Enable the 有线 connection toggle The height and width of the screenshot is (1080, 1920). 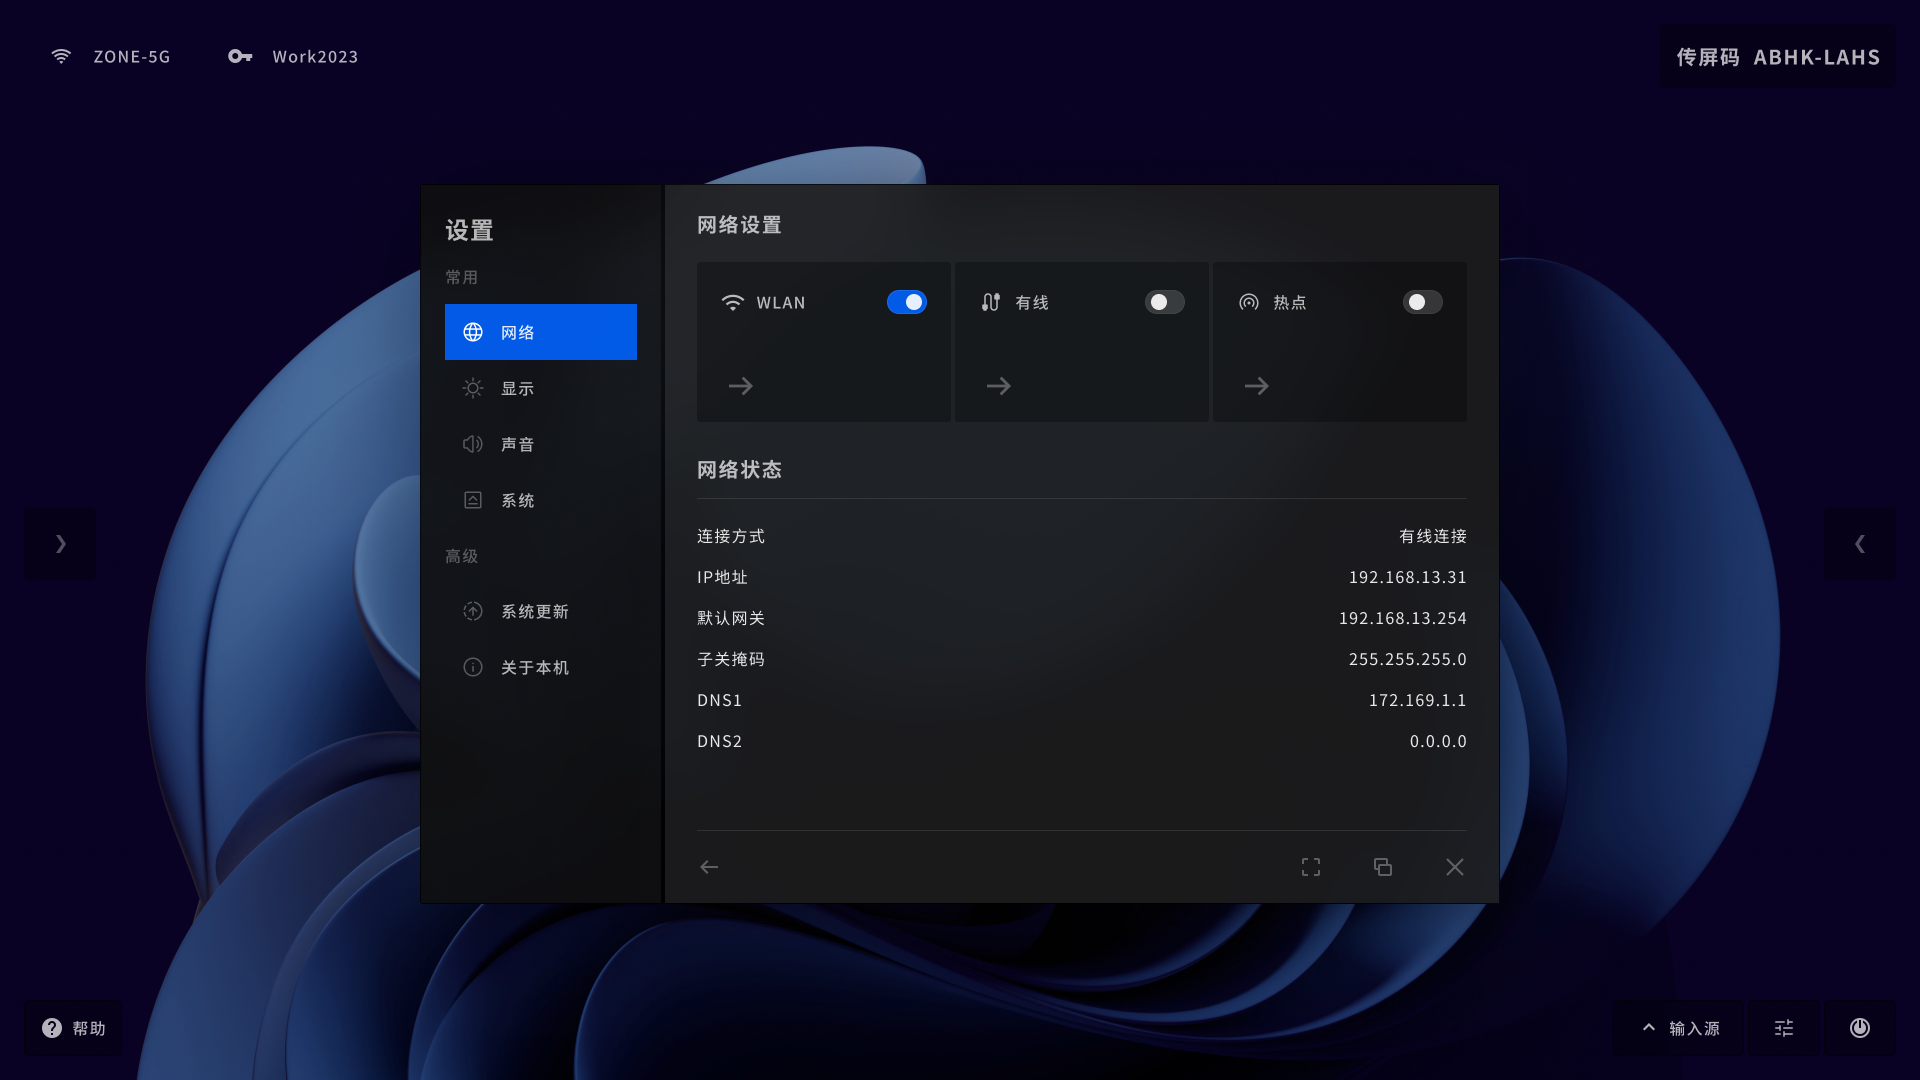[x=1164, y=302]
